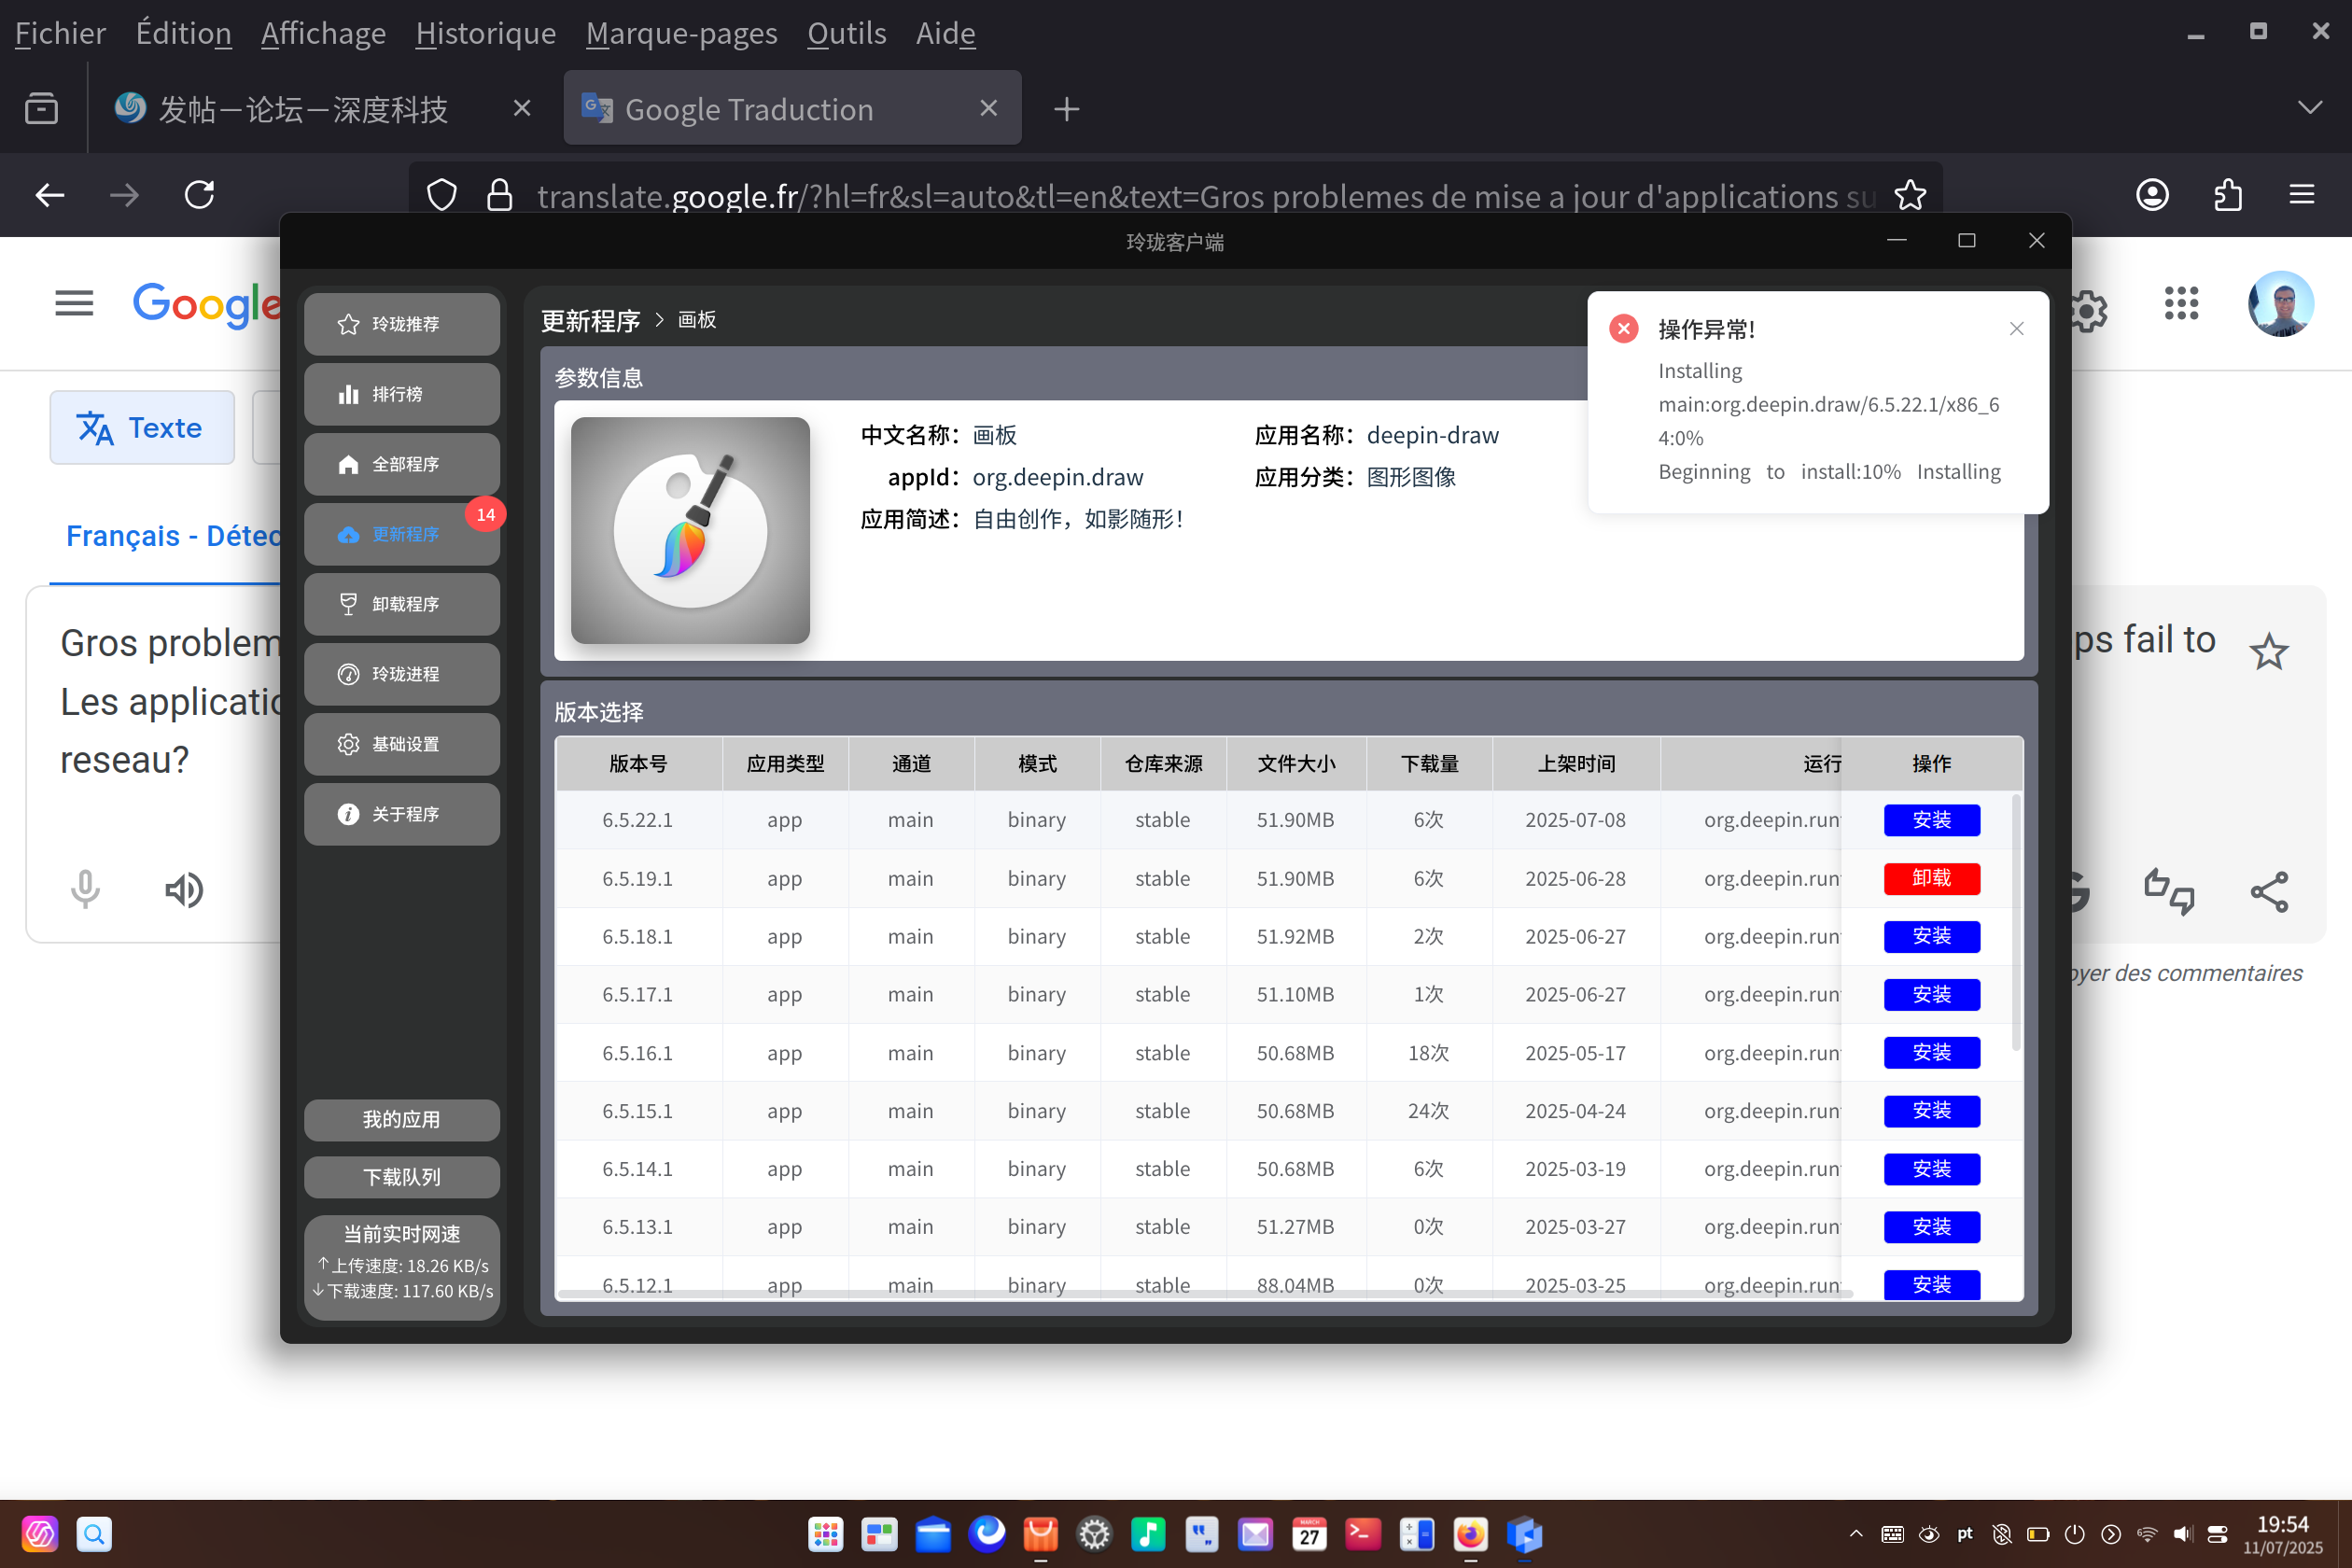The image size is (2352, 1568).
Task: Click the deepin-draw app icon thumbnail
Action: pos(690,530)
